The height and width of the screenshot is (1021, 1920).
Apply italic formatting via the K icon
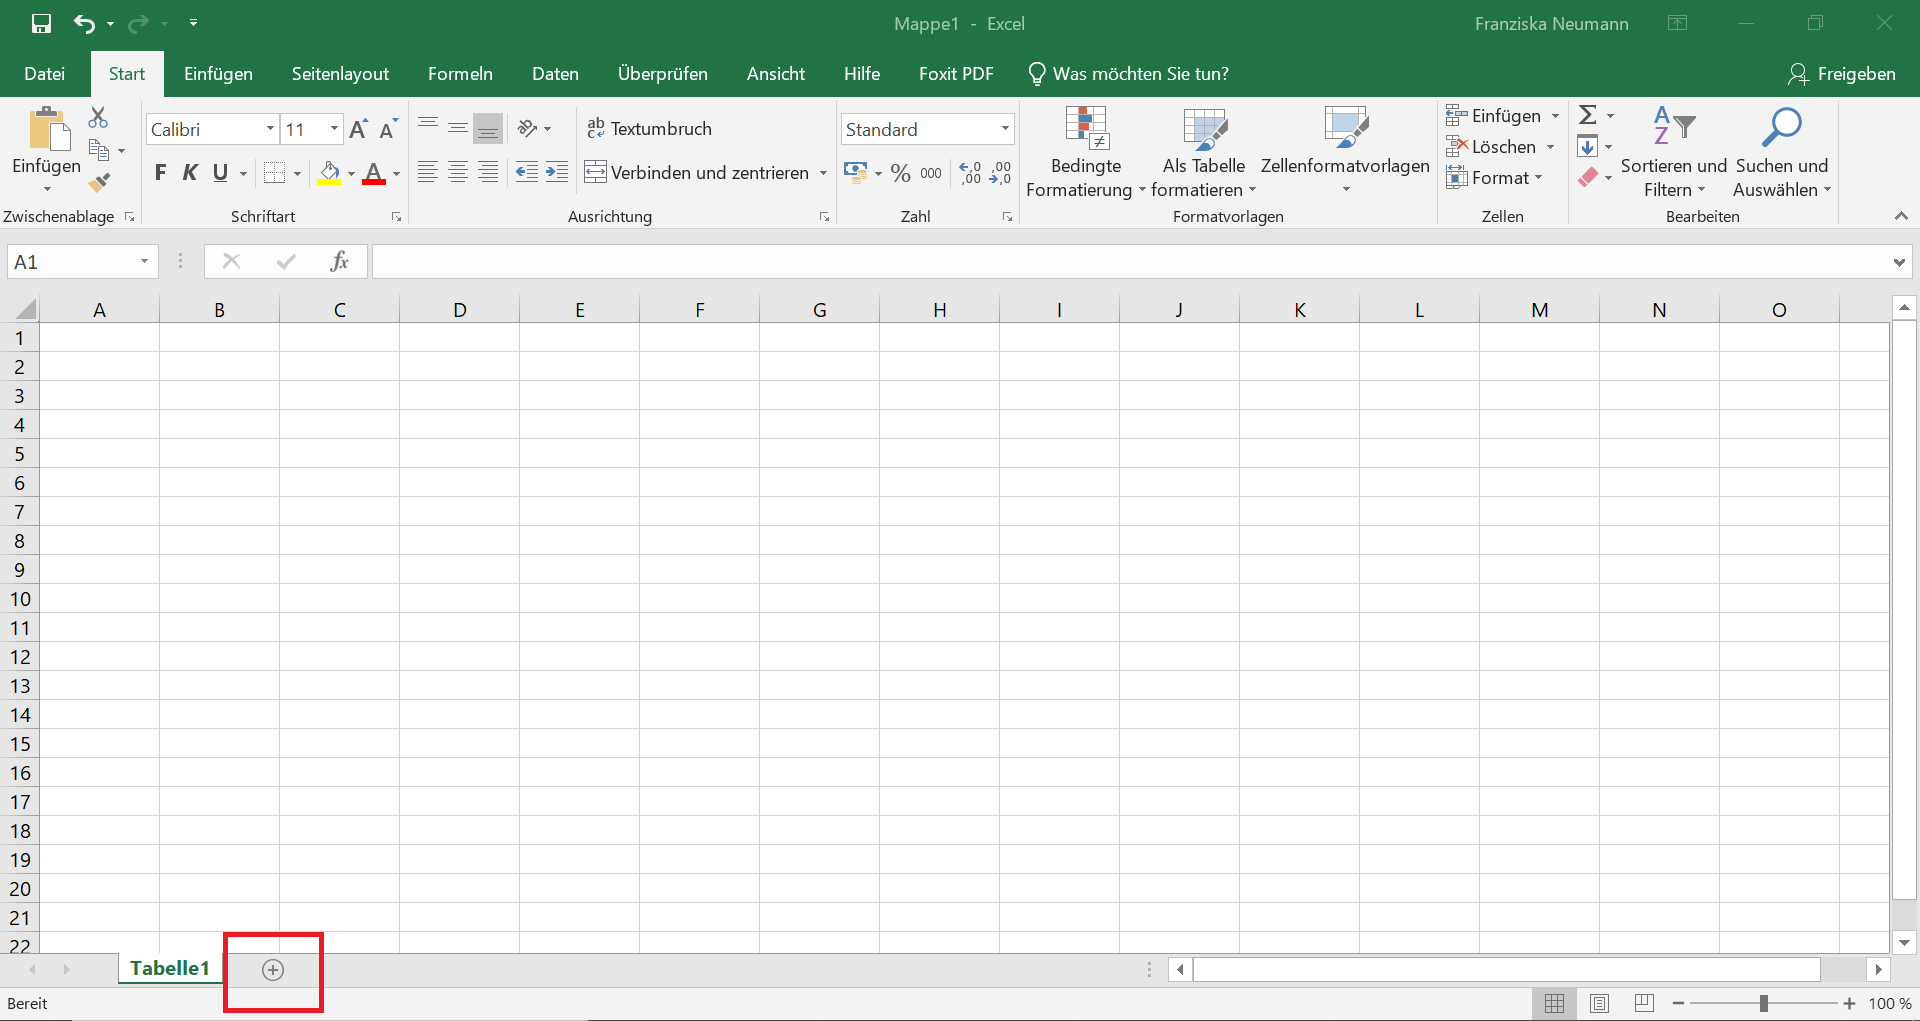click(x=191, y=173)
